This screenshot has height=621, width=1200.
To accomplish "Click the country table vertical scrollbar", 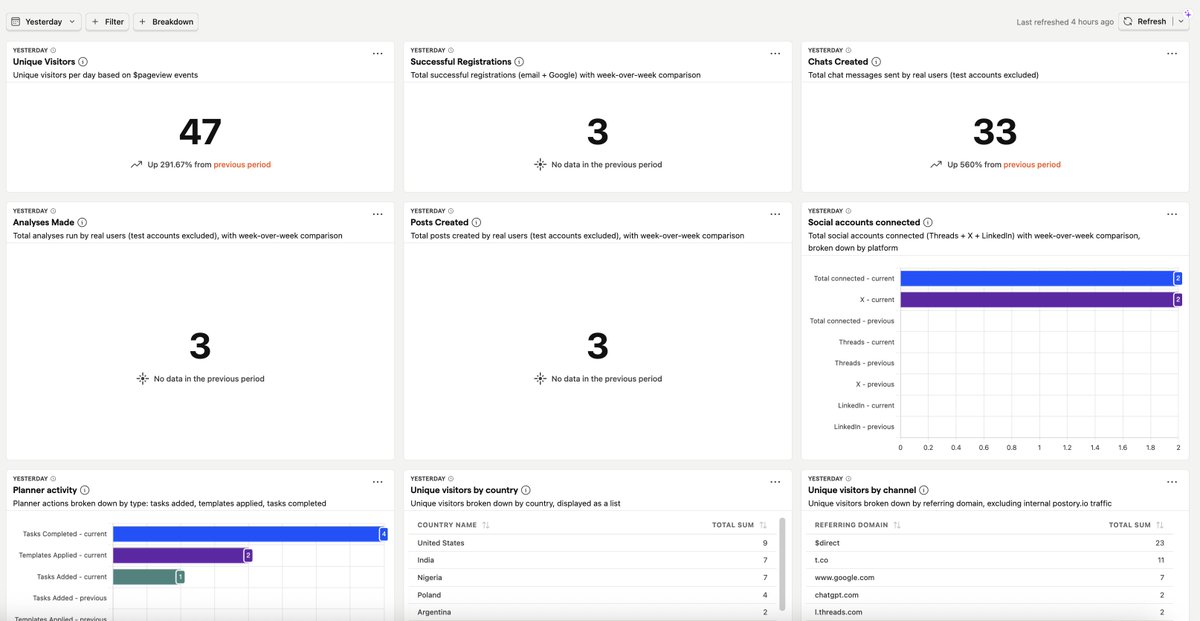I will (782, 565).
